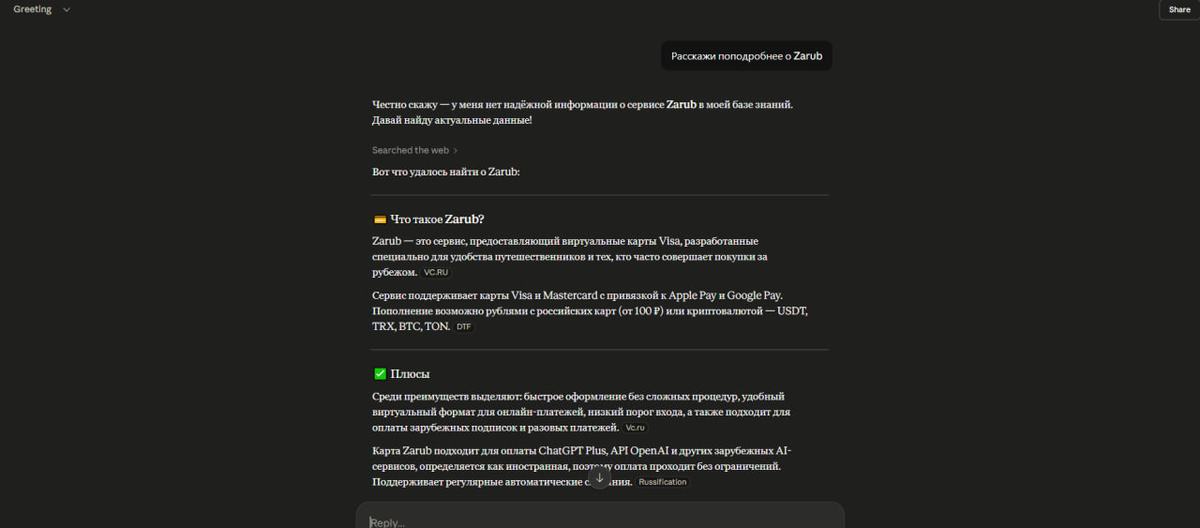The height and width of the screenshot is (528, 1200).
Task: Click the "Плюсы" section heading
Action: click(x=409, y=374)
